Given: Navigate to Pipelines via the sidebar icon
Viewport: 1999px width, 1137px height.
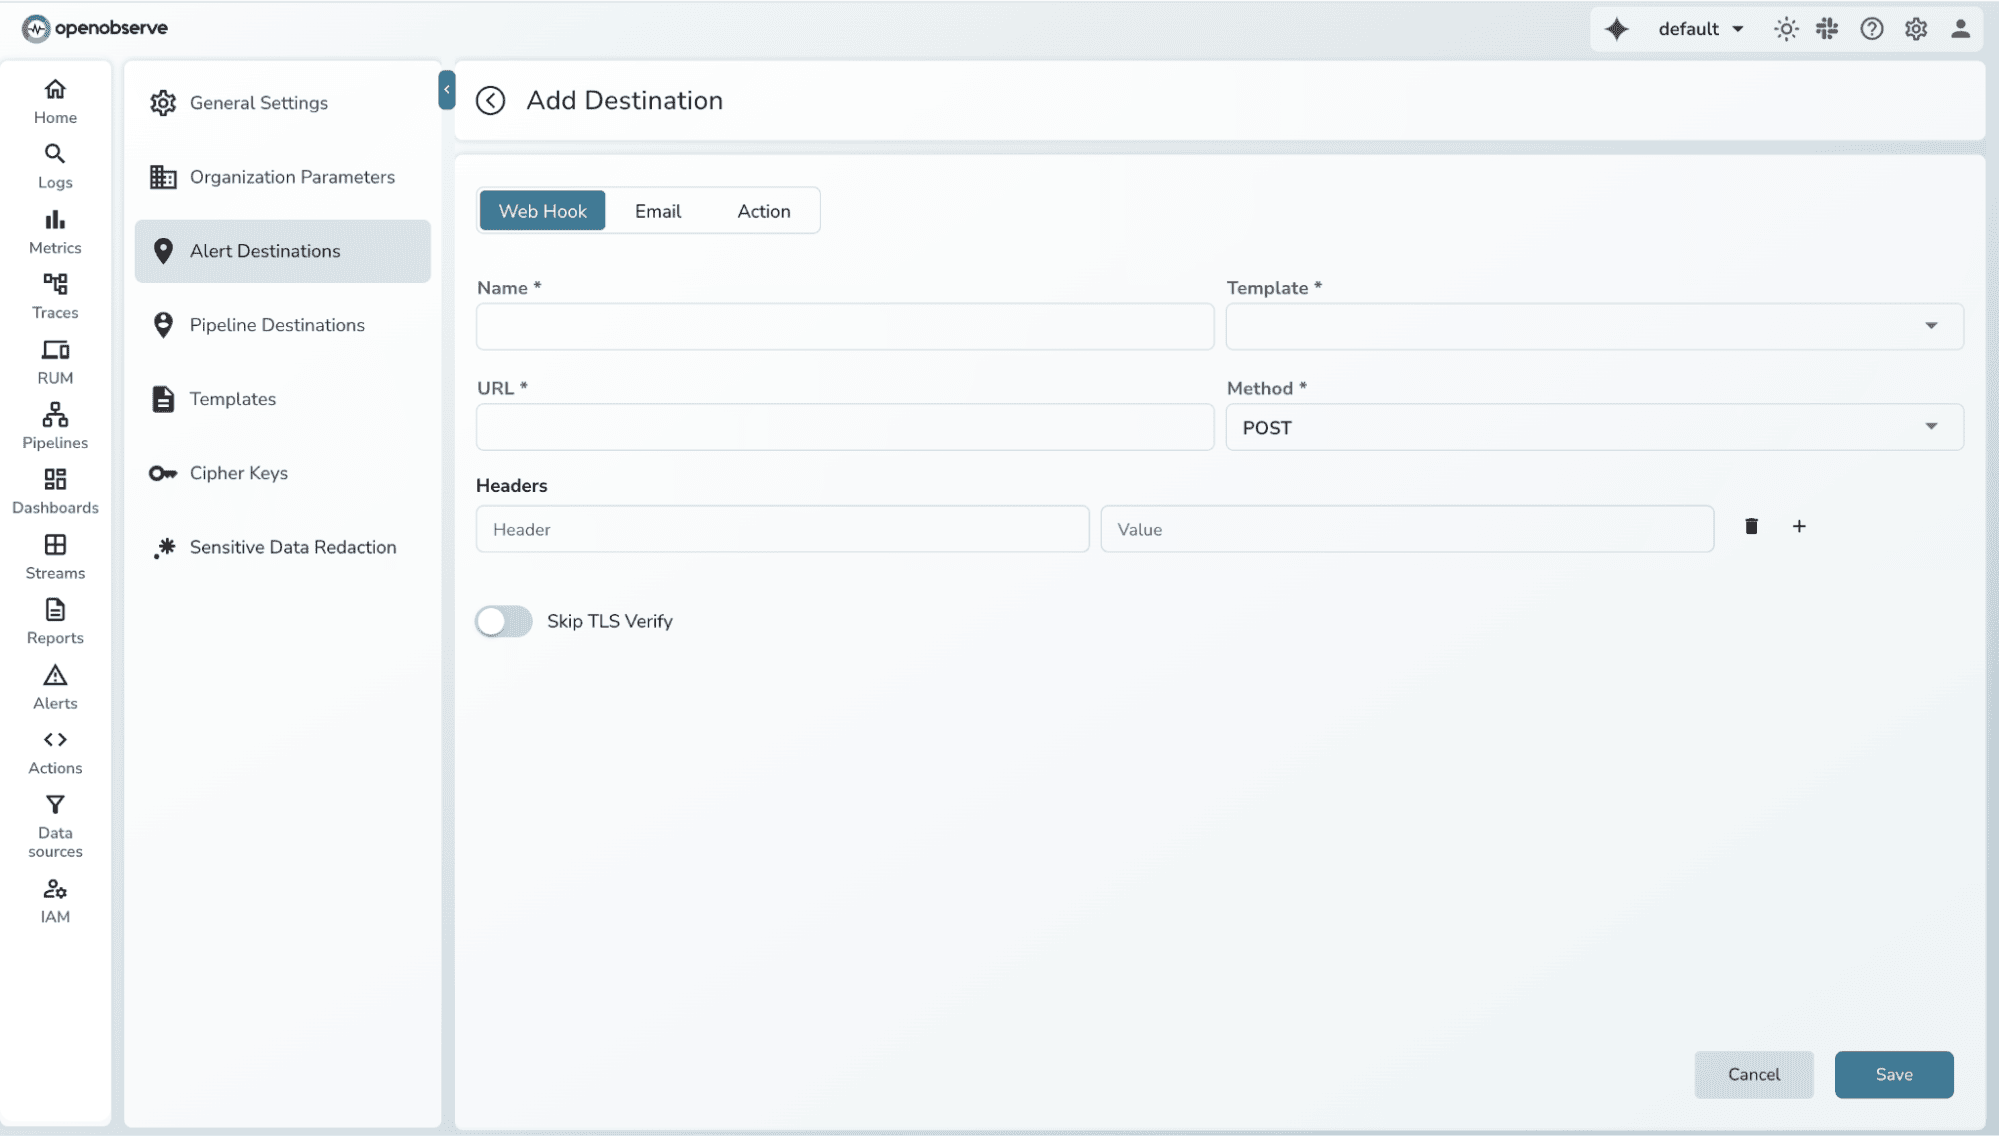Looking at the screenshot, I should (x=55, y=425).
